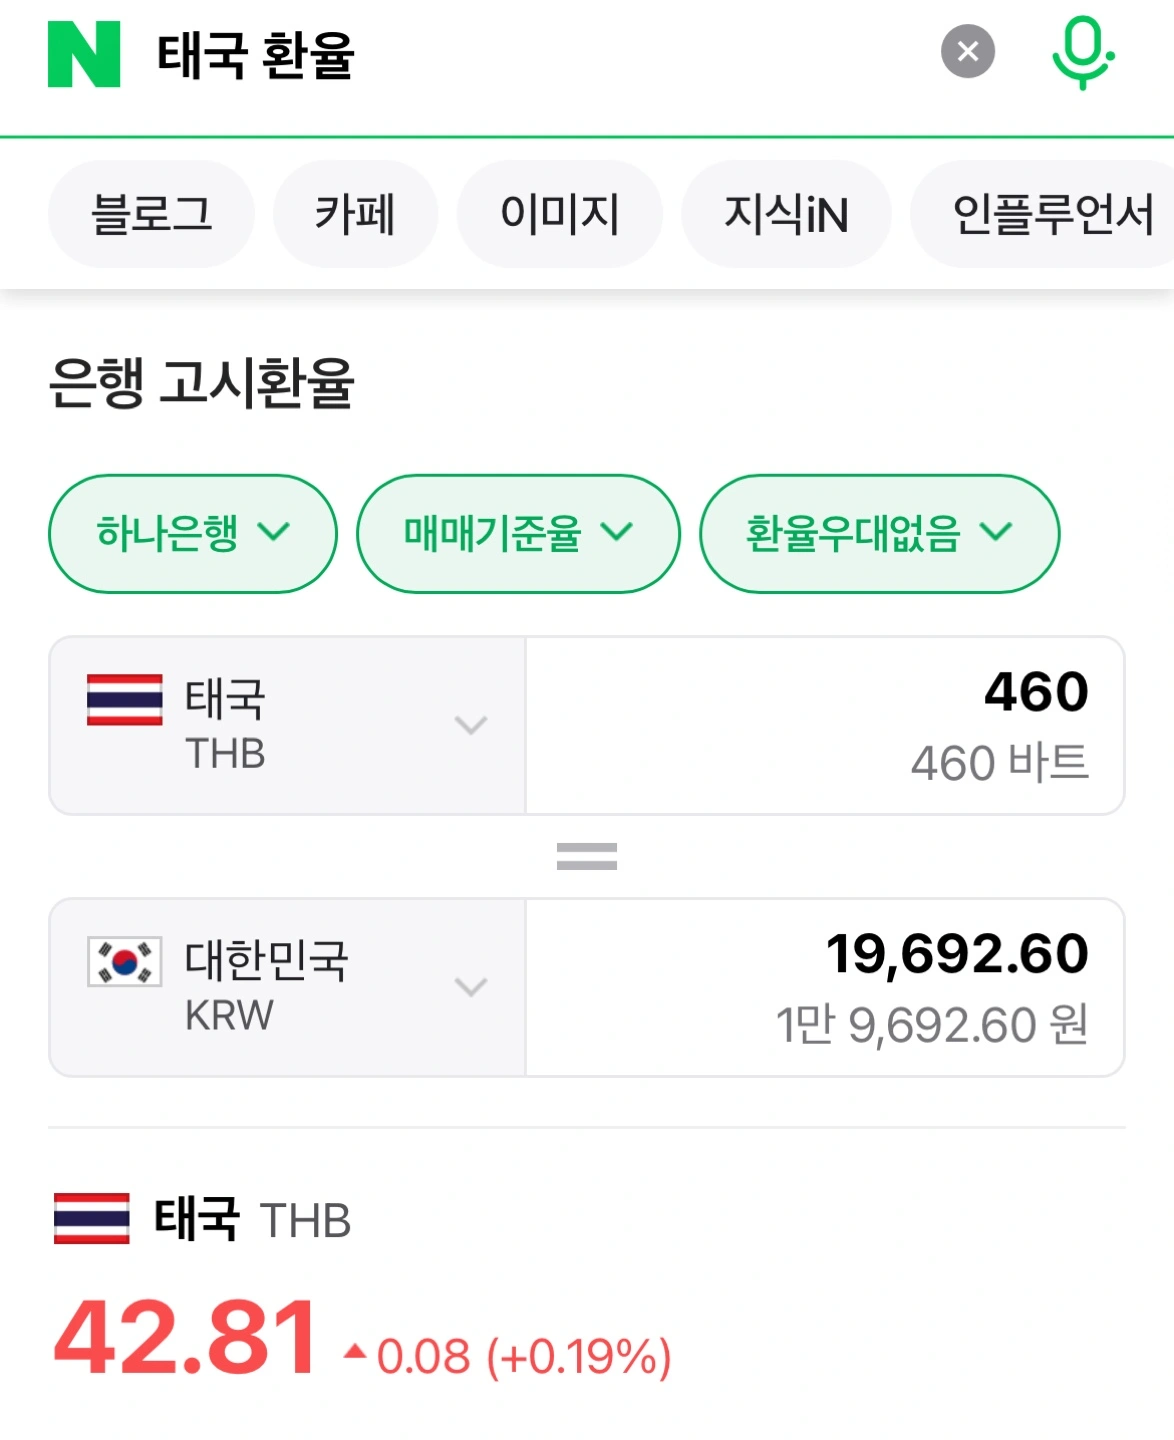Click the equals sign between currencies
The image size is (1174, 1440).
[x=587, y=857]
